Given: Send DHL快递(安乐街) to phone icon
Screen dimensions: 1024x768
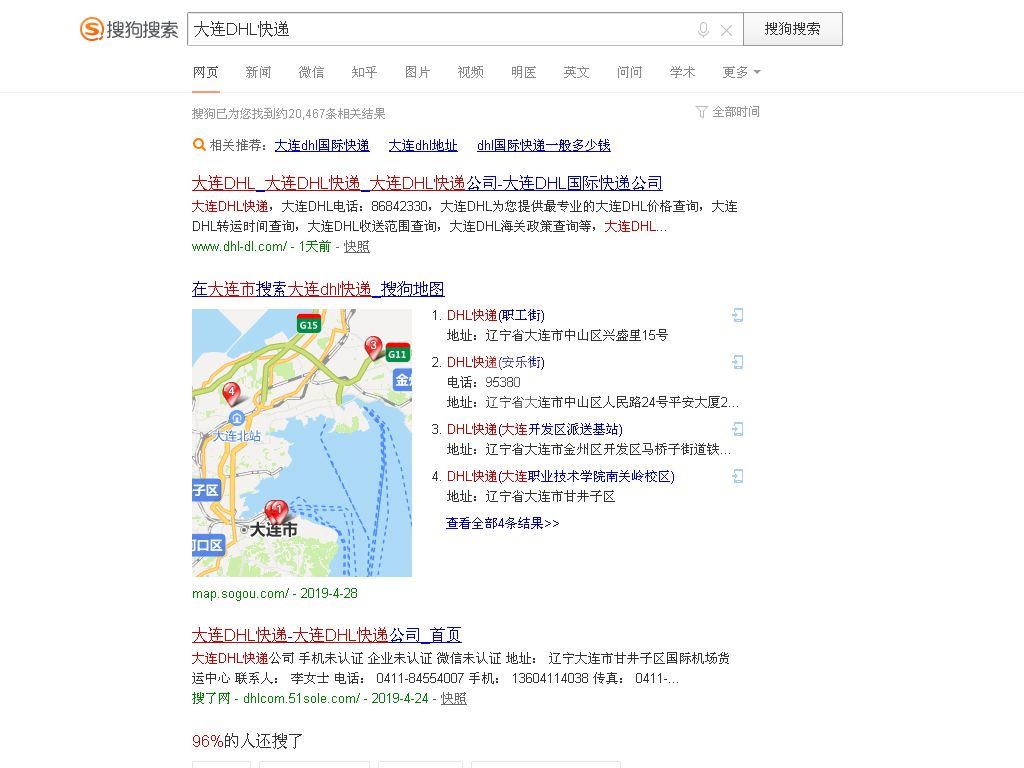Looking at the screenshot, I should (737, 362).
